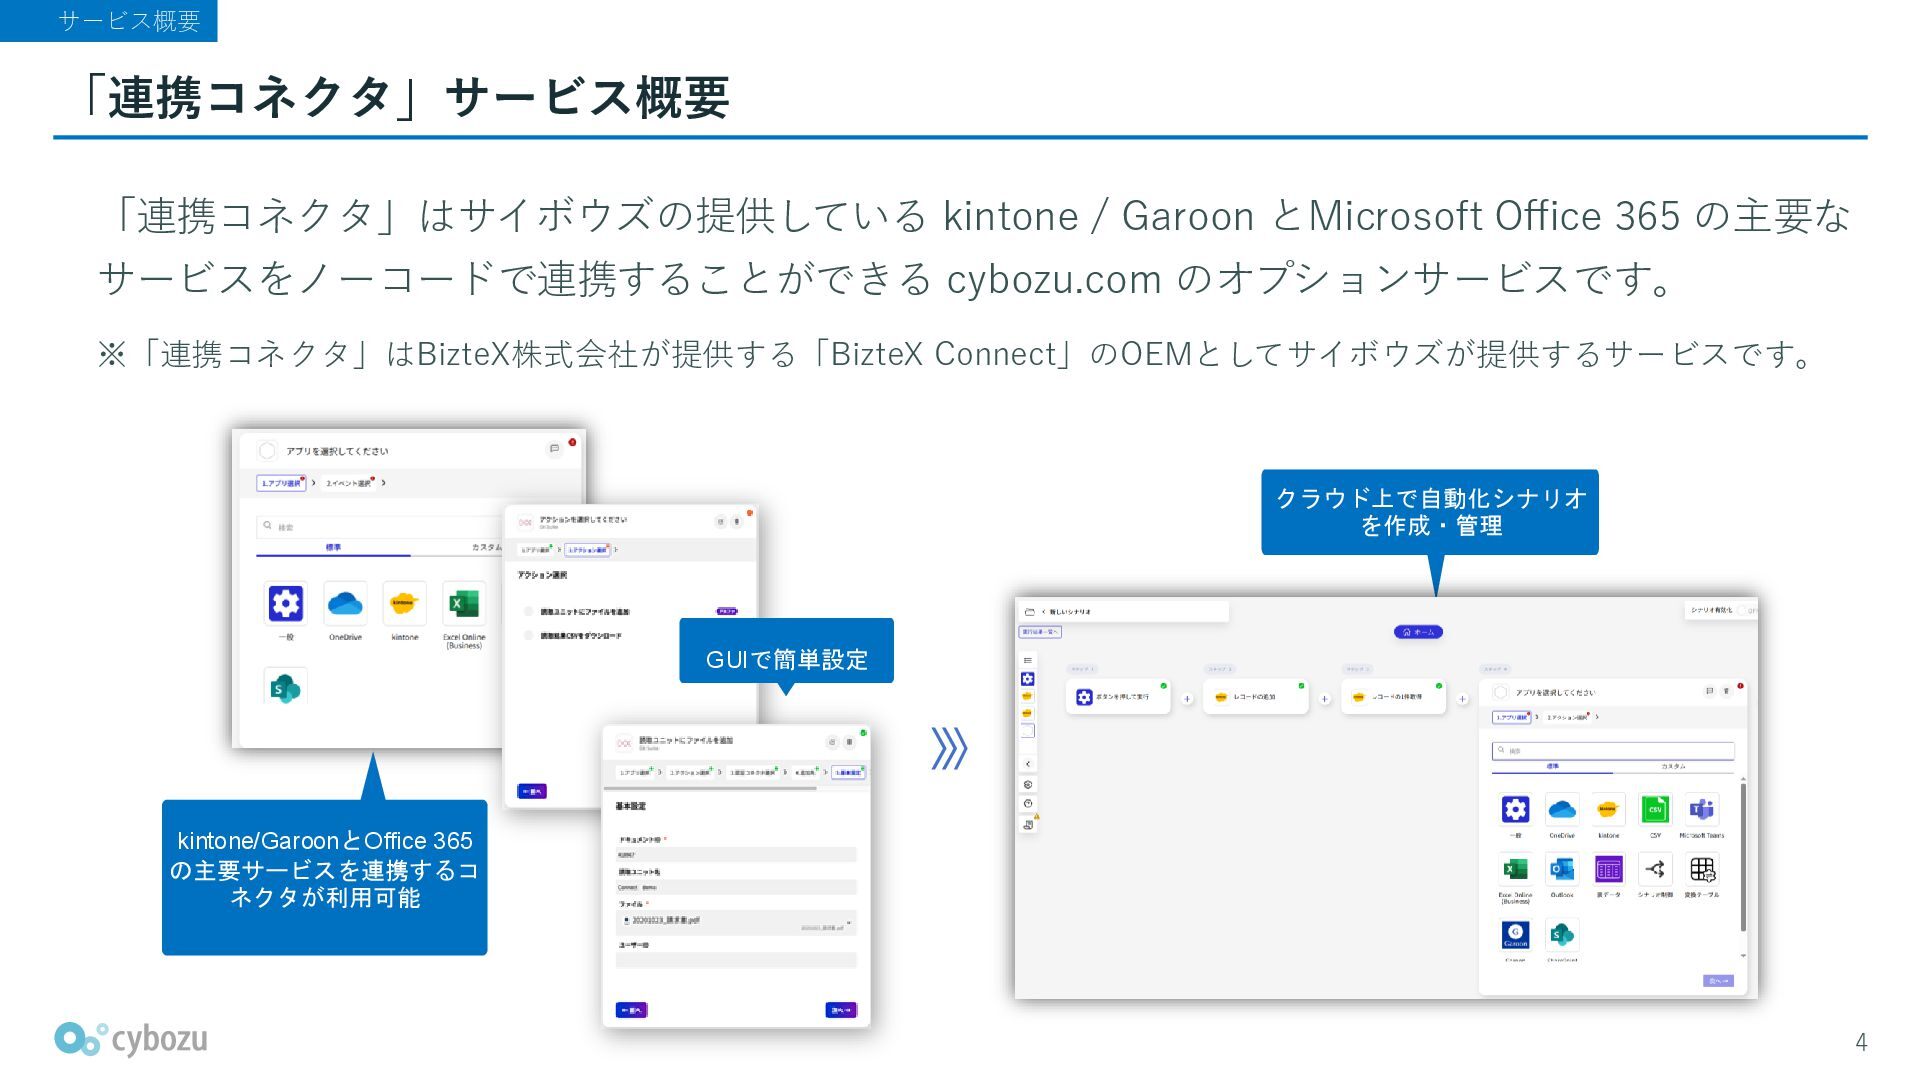Select the Outlook connector icon
Viewport: 1920px width, 1080px height.
[x=1561, y=869]
